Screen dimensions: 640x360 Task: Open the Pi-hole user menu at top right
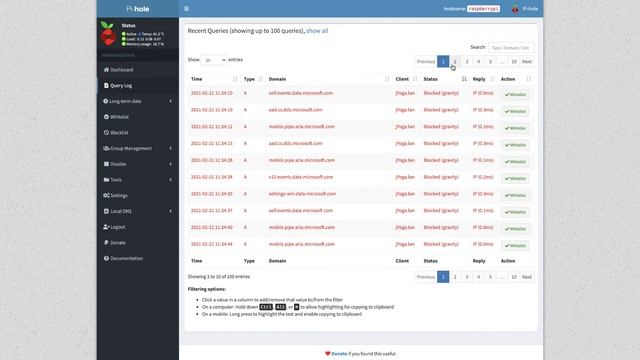pyautogui.click(x=525, y=9)
